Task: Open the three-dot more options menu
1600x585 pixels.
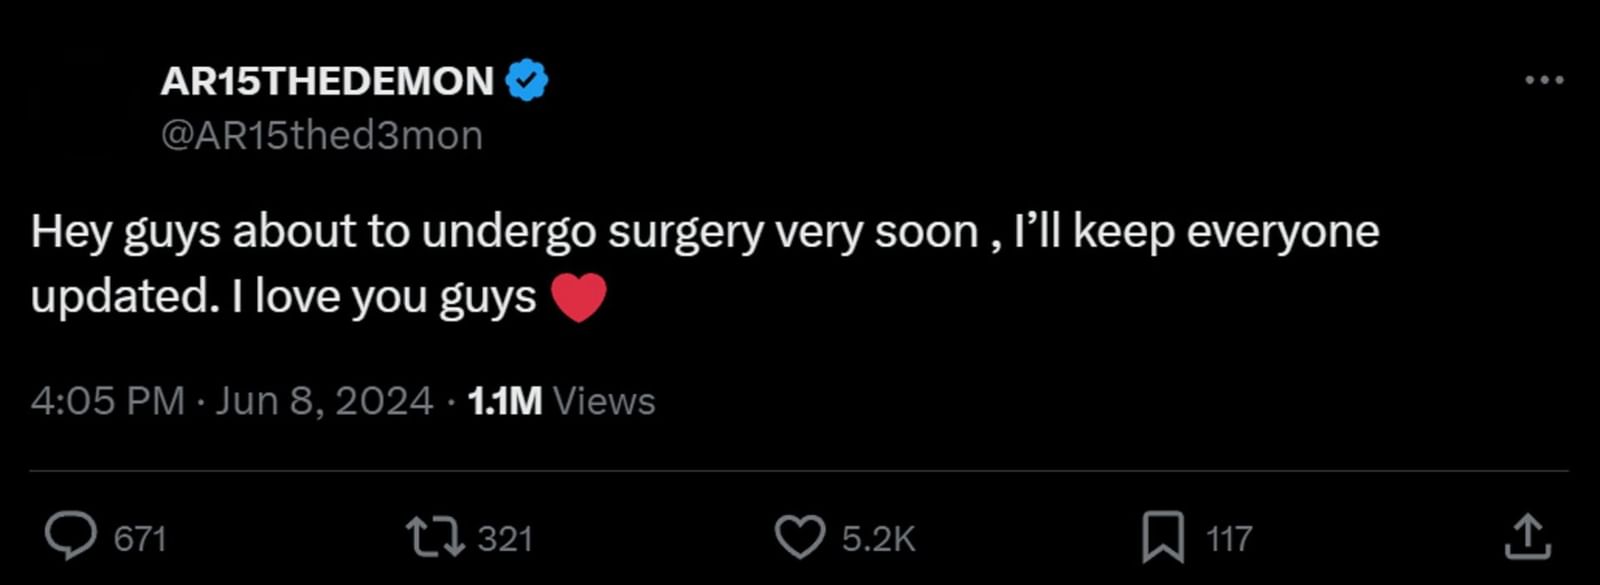Action: (x=1544, y=80)
